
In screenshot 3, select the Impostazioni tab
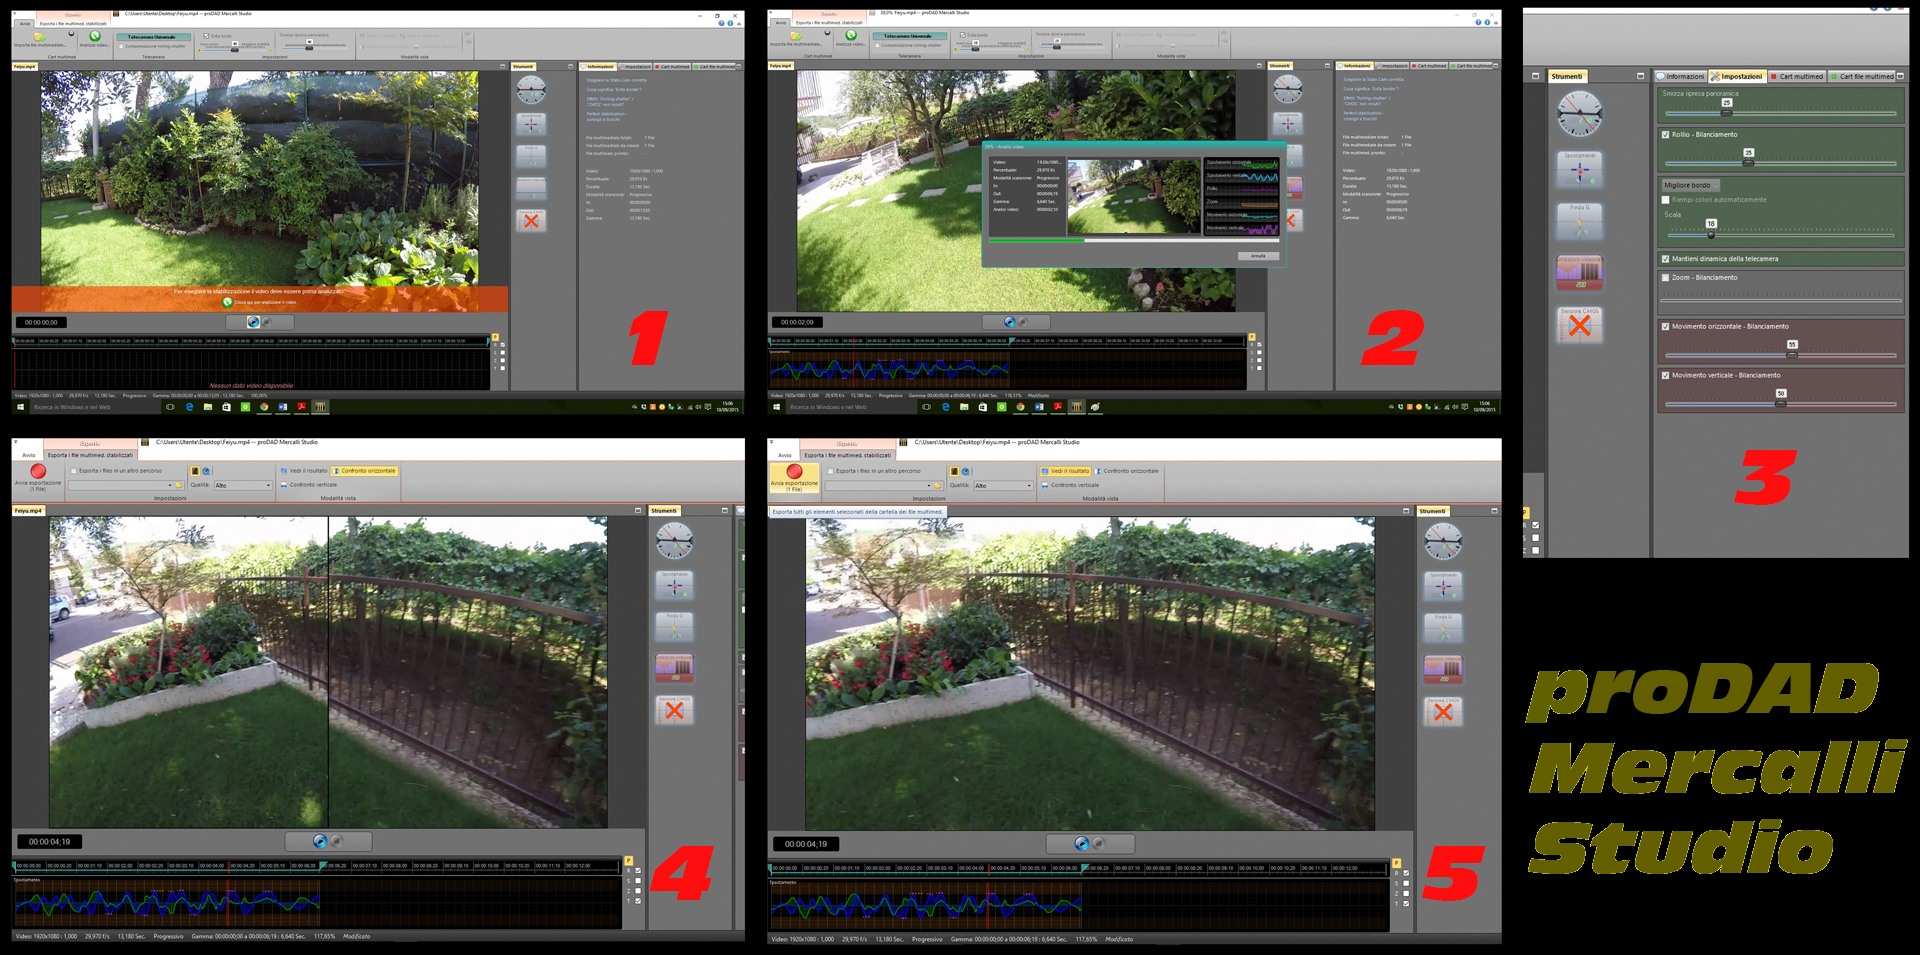pyautogui.click(x=1737, y=76)
